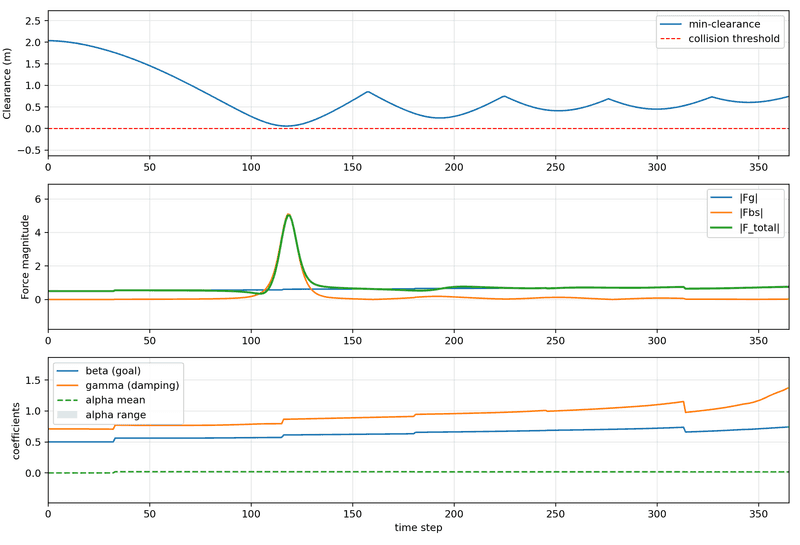
Task: Click the '6' tick on force axis
Action: 37,199
